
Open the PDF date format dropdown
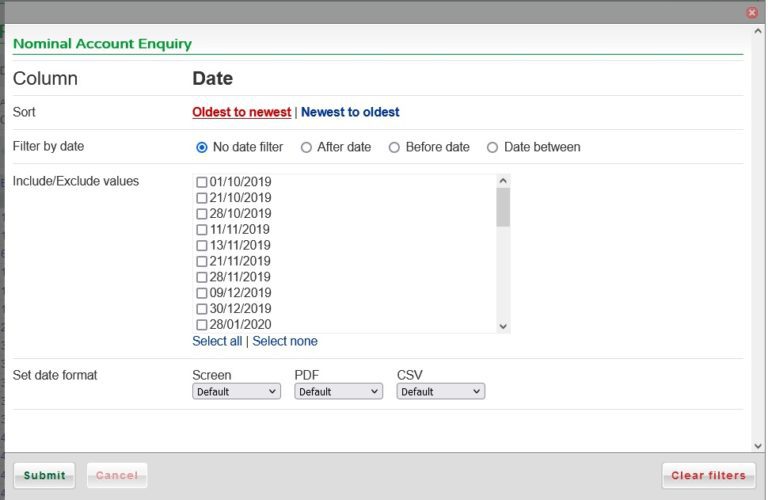[338, 392]
